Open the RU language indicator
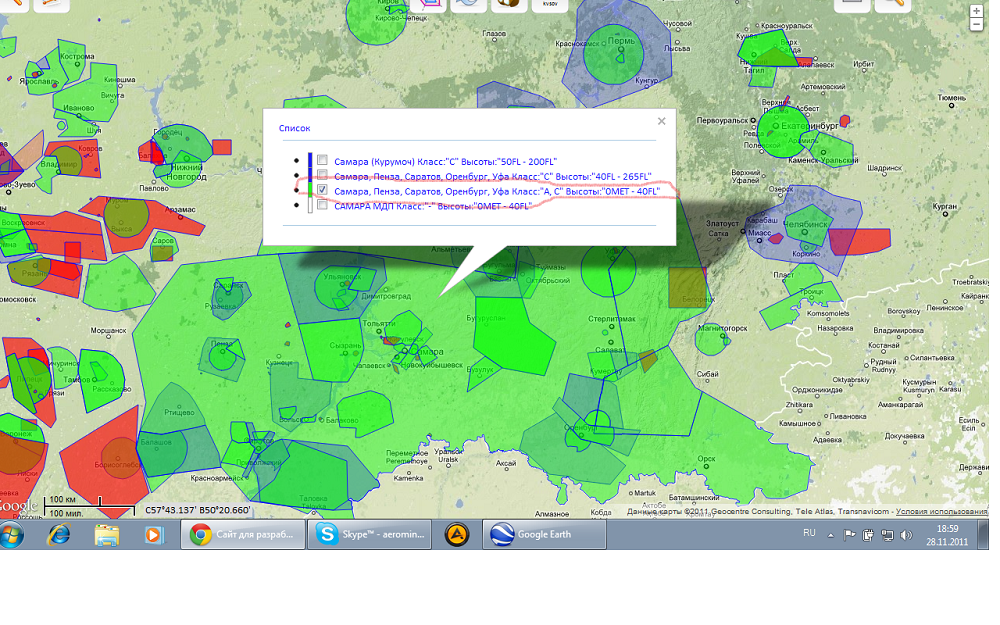The width and height of the screenshot is (1000, 625). click(x=809, y=534)
